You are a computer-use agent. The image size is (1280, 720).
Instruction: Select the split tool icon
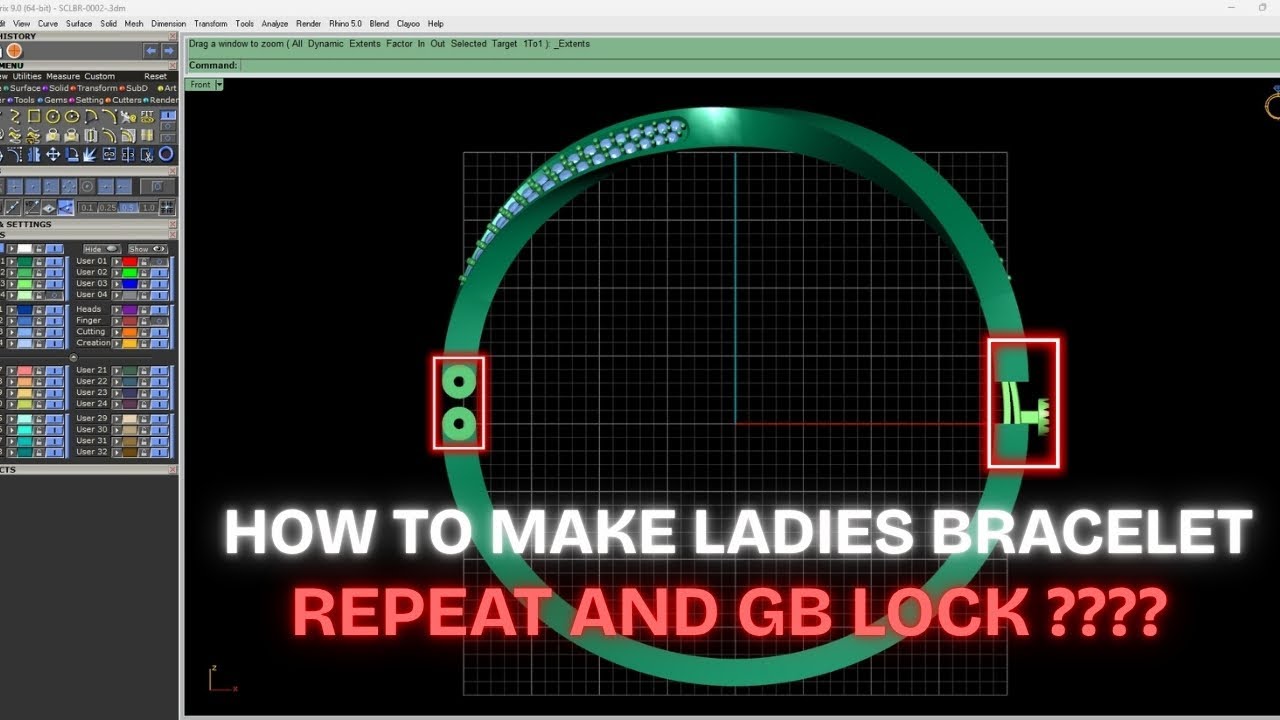[x=128, y=154]
